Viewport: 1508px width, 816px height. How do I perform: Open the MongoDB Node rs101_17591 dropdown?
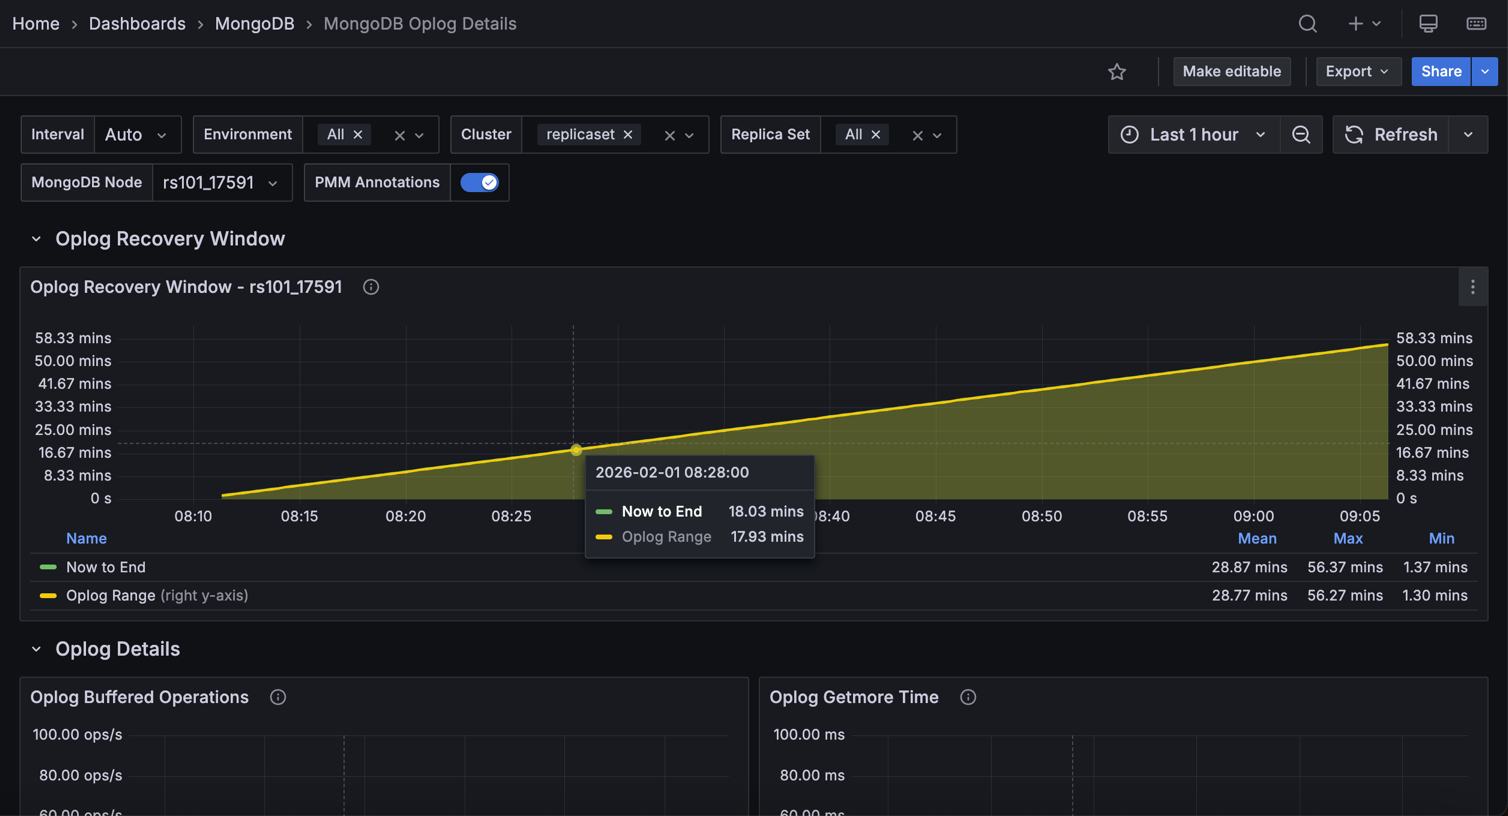(221, 182)
